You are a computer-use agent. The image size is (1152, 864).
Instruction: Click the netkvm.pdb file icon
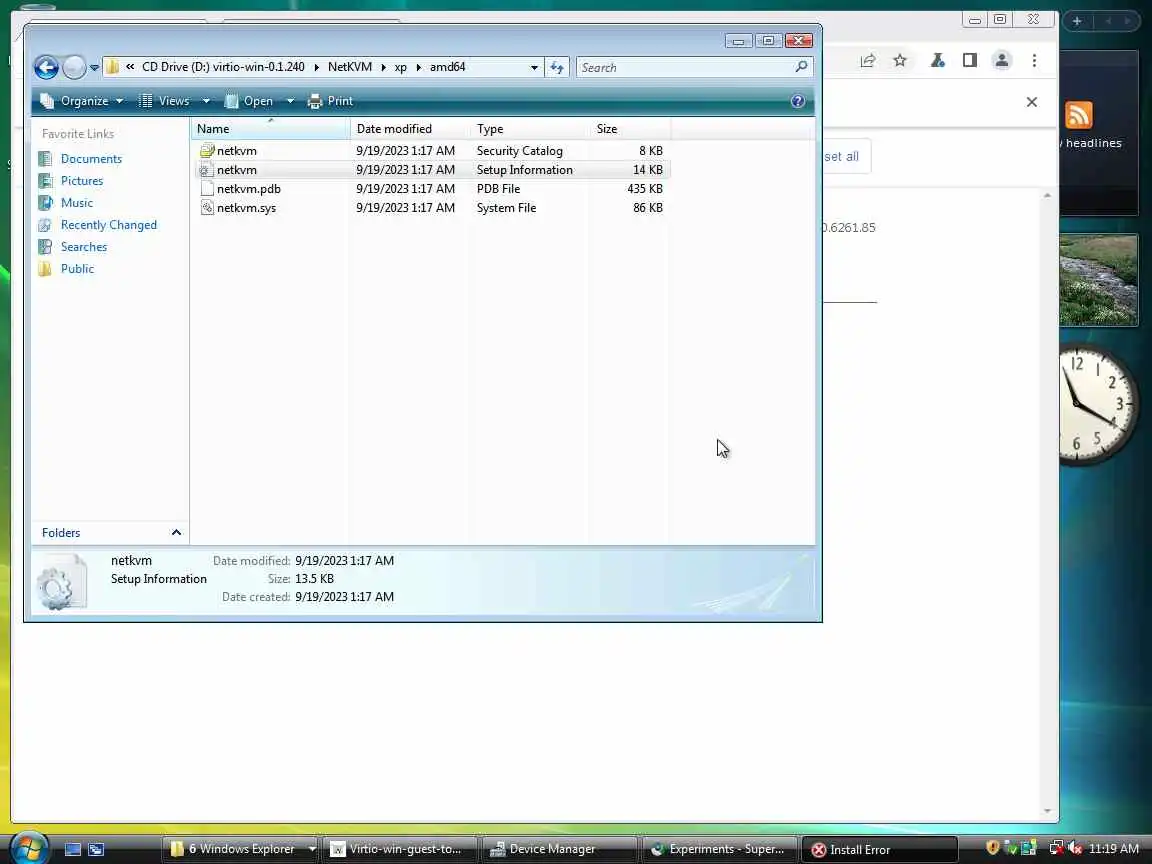[207, 189]
